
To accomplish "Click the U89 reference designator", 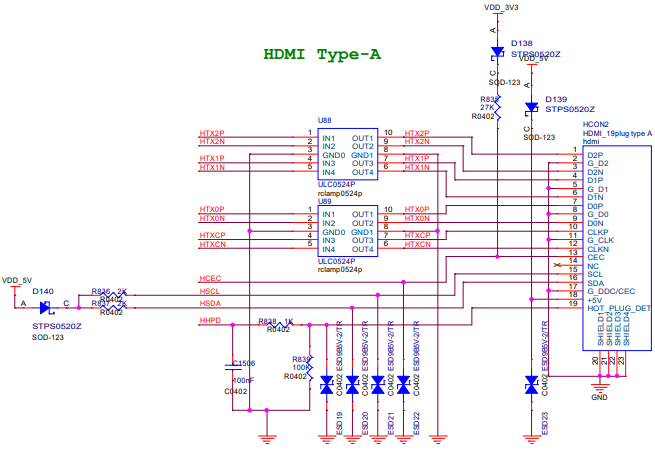I will coord(325,201).
